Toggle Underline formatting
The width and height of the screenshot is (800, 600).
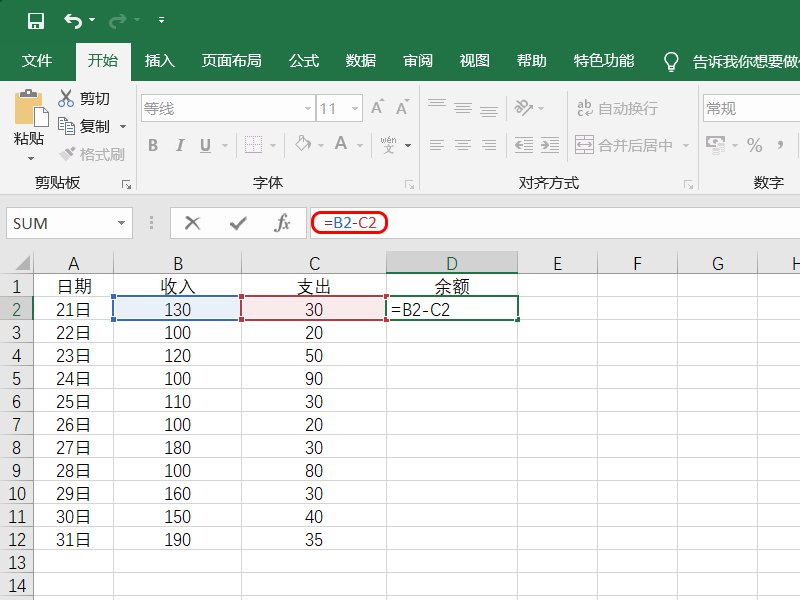pos(204,145)
